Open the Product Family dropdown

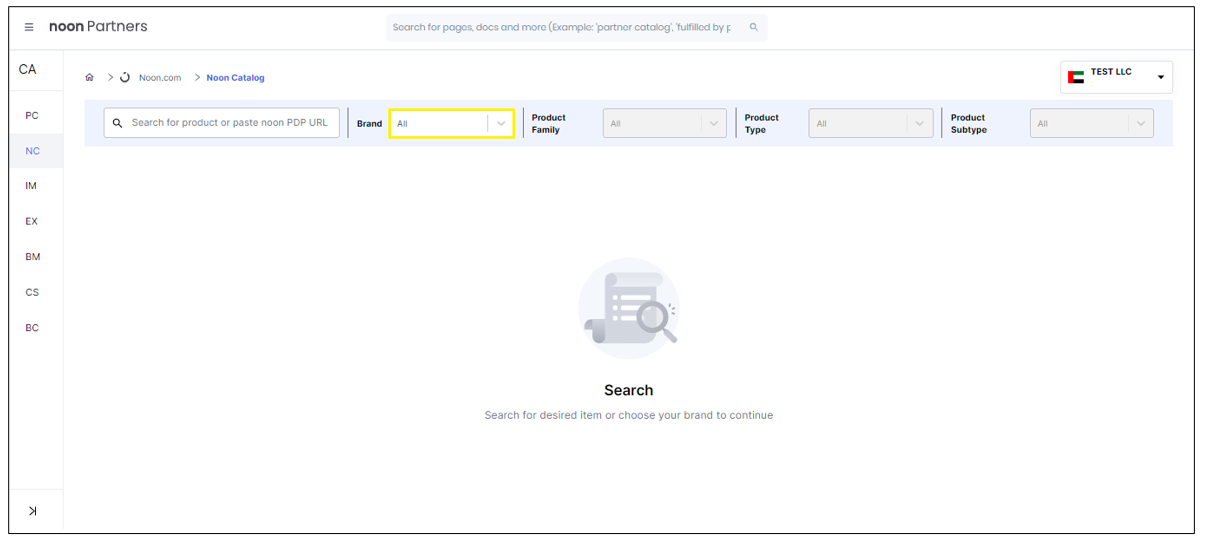coord(664,123)
